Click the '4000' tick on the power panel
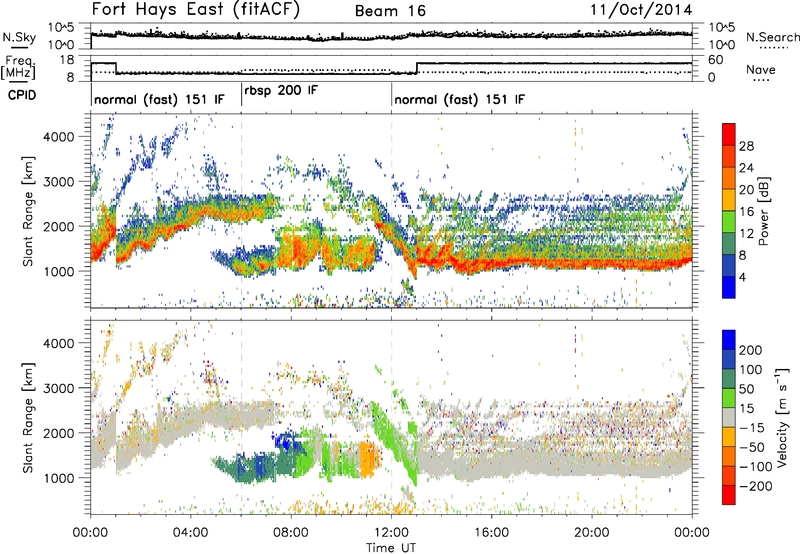This screenshot has width=800, height=554. [59, 137]
